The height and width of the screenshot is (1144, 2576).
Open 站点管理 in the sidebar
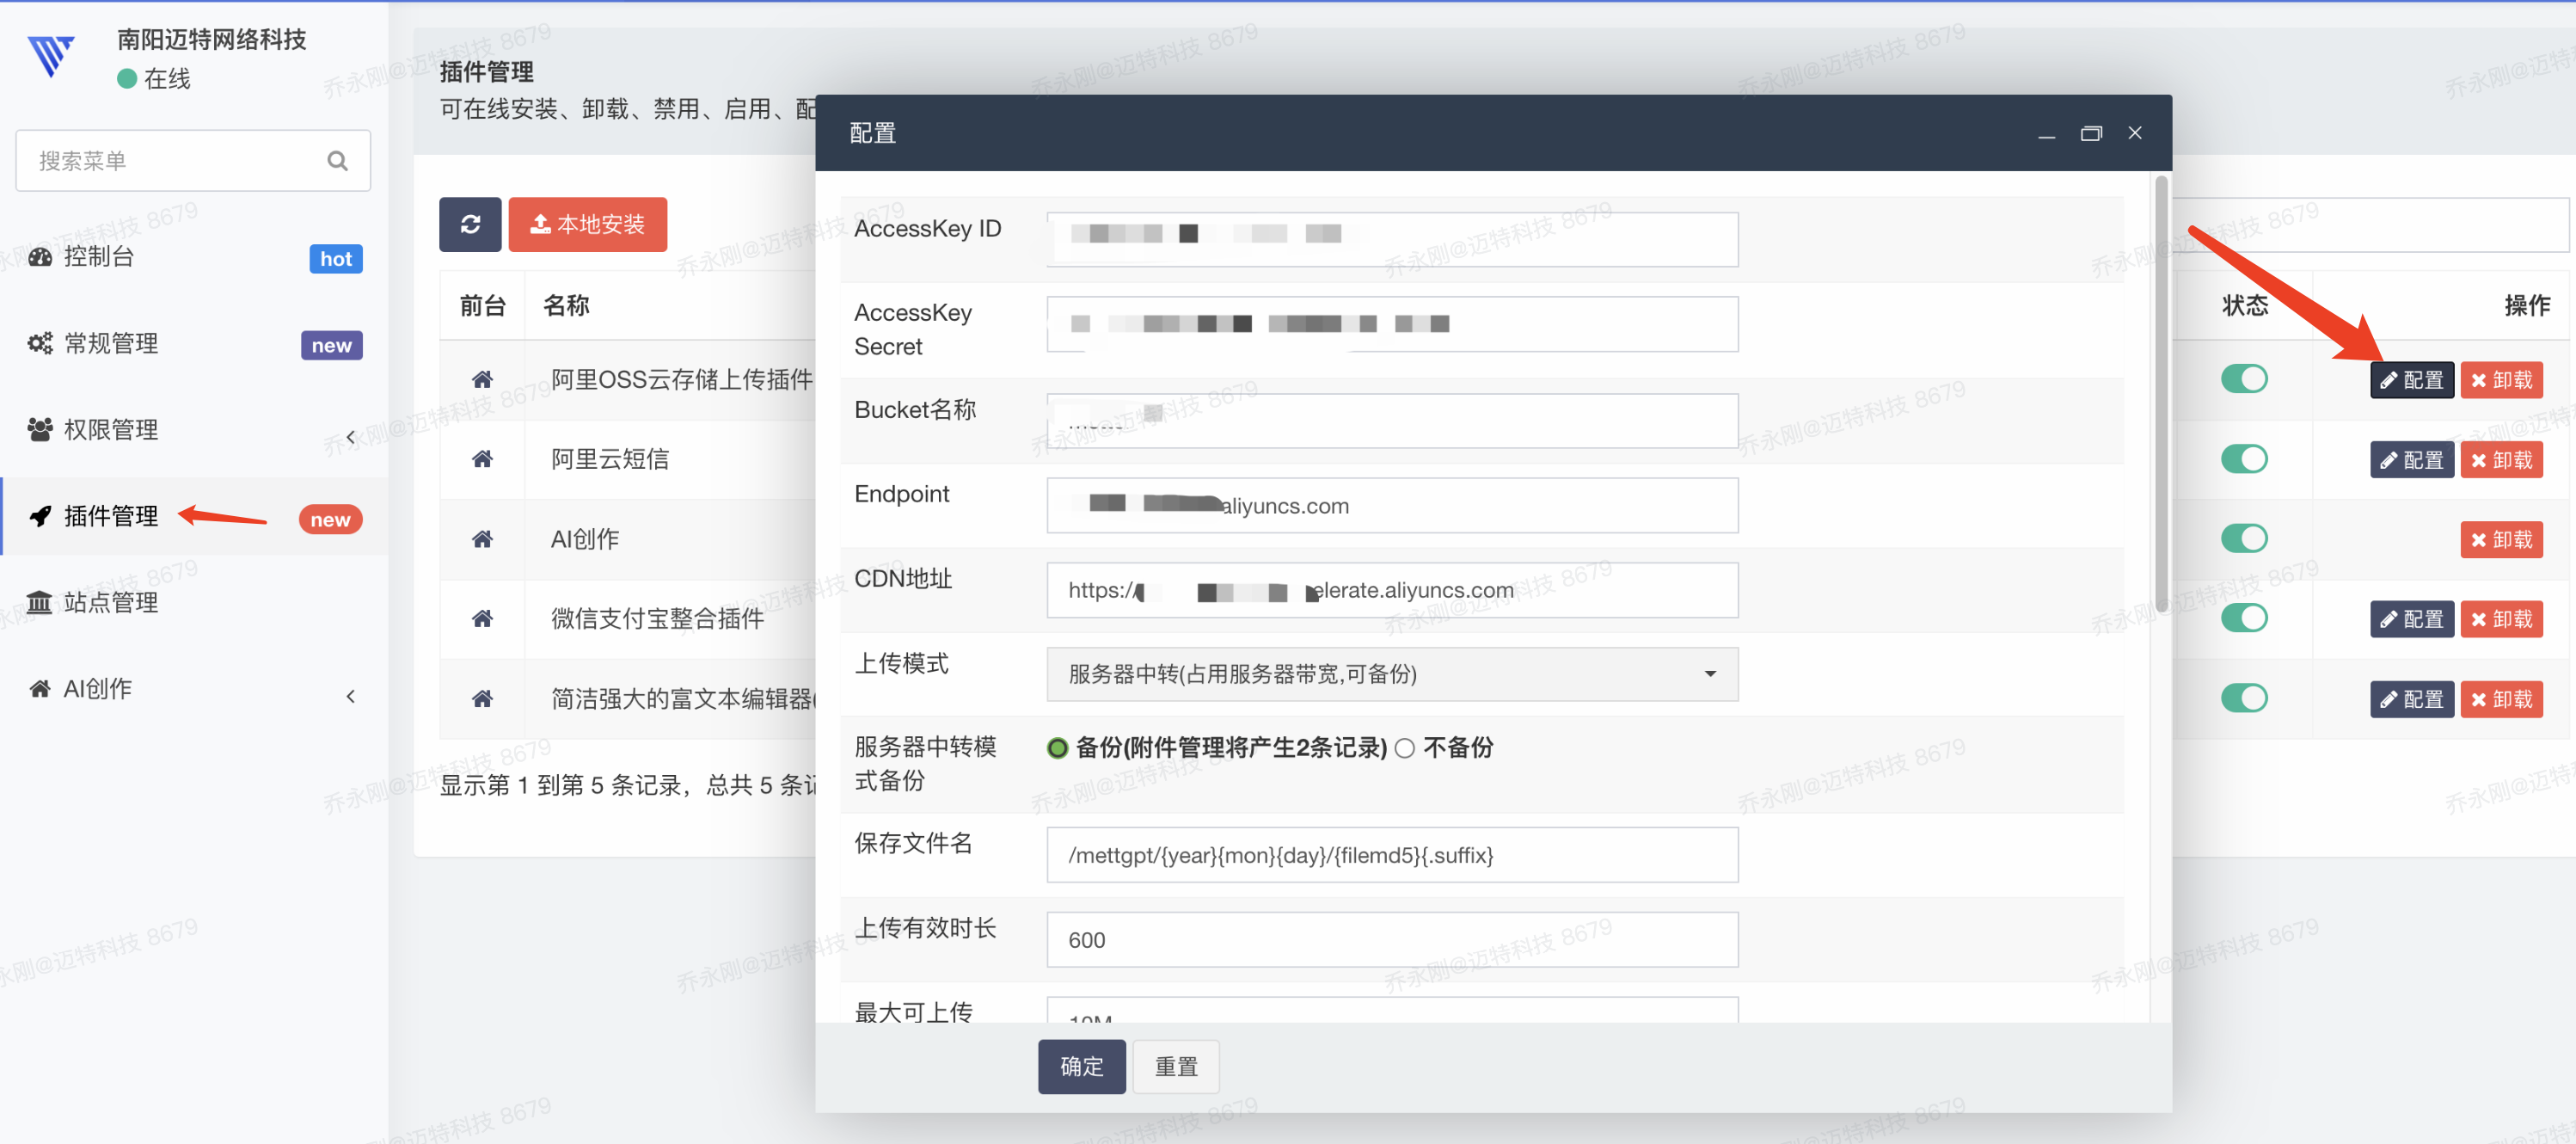coord(110,602)
